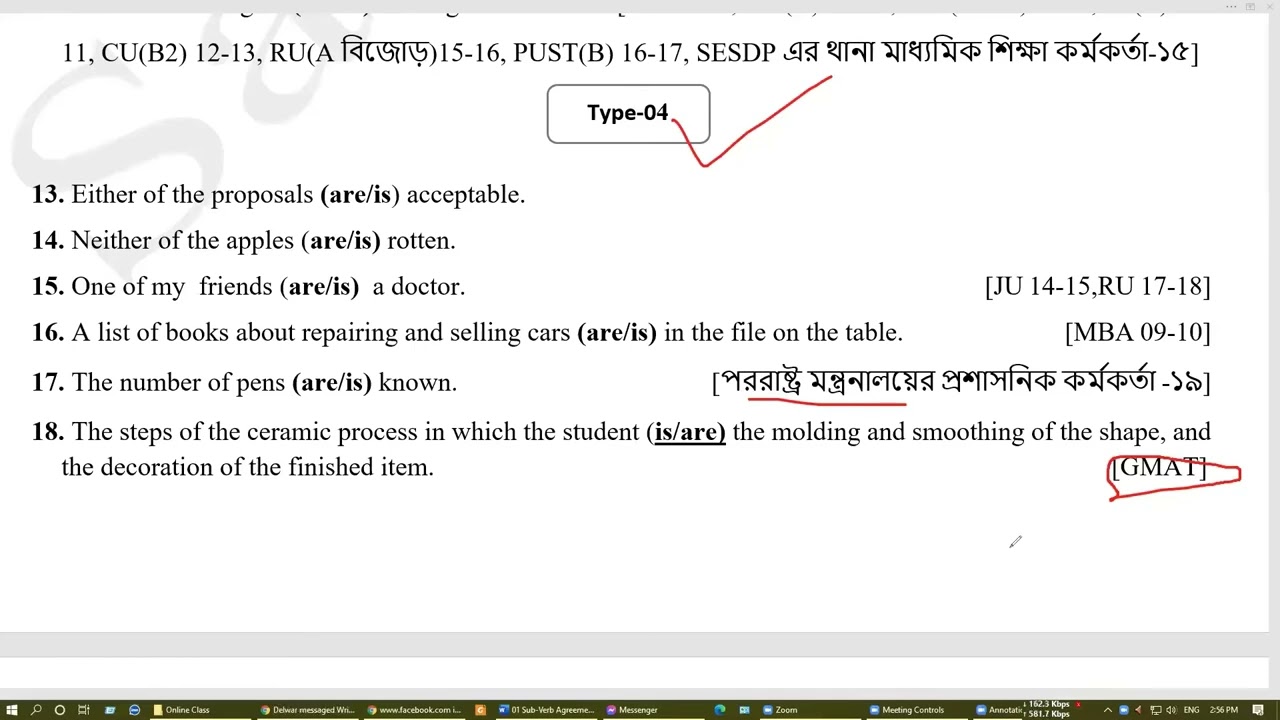Viewport: 1280px width, 720px height.
Task: Switch to Chrome 'Delwar messaged' window
Action: (x=307, y=710)
